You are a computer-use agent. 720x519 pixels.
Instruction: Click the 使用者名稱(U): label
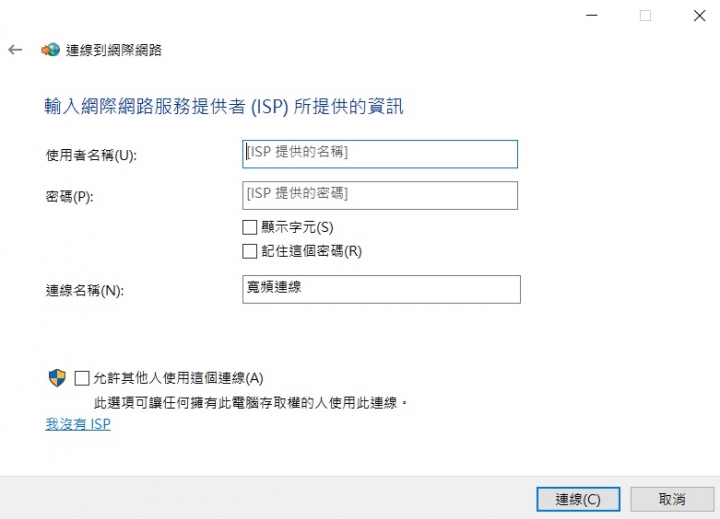pyautogui.click(x=91, y=155)
